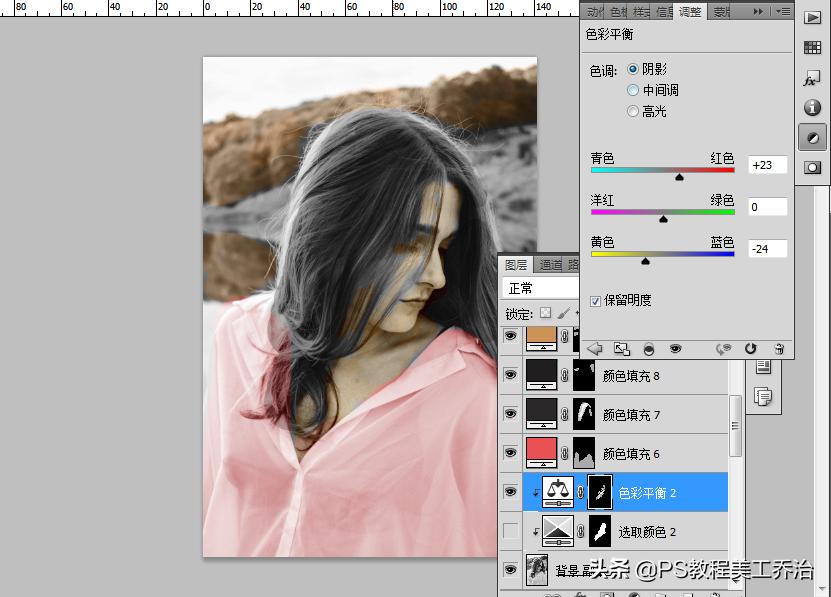Show the 选取颜色 2 layer
This screenshot has height=597, width=831.
point(511,531)
